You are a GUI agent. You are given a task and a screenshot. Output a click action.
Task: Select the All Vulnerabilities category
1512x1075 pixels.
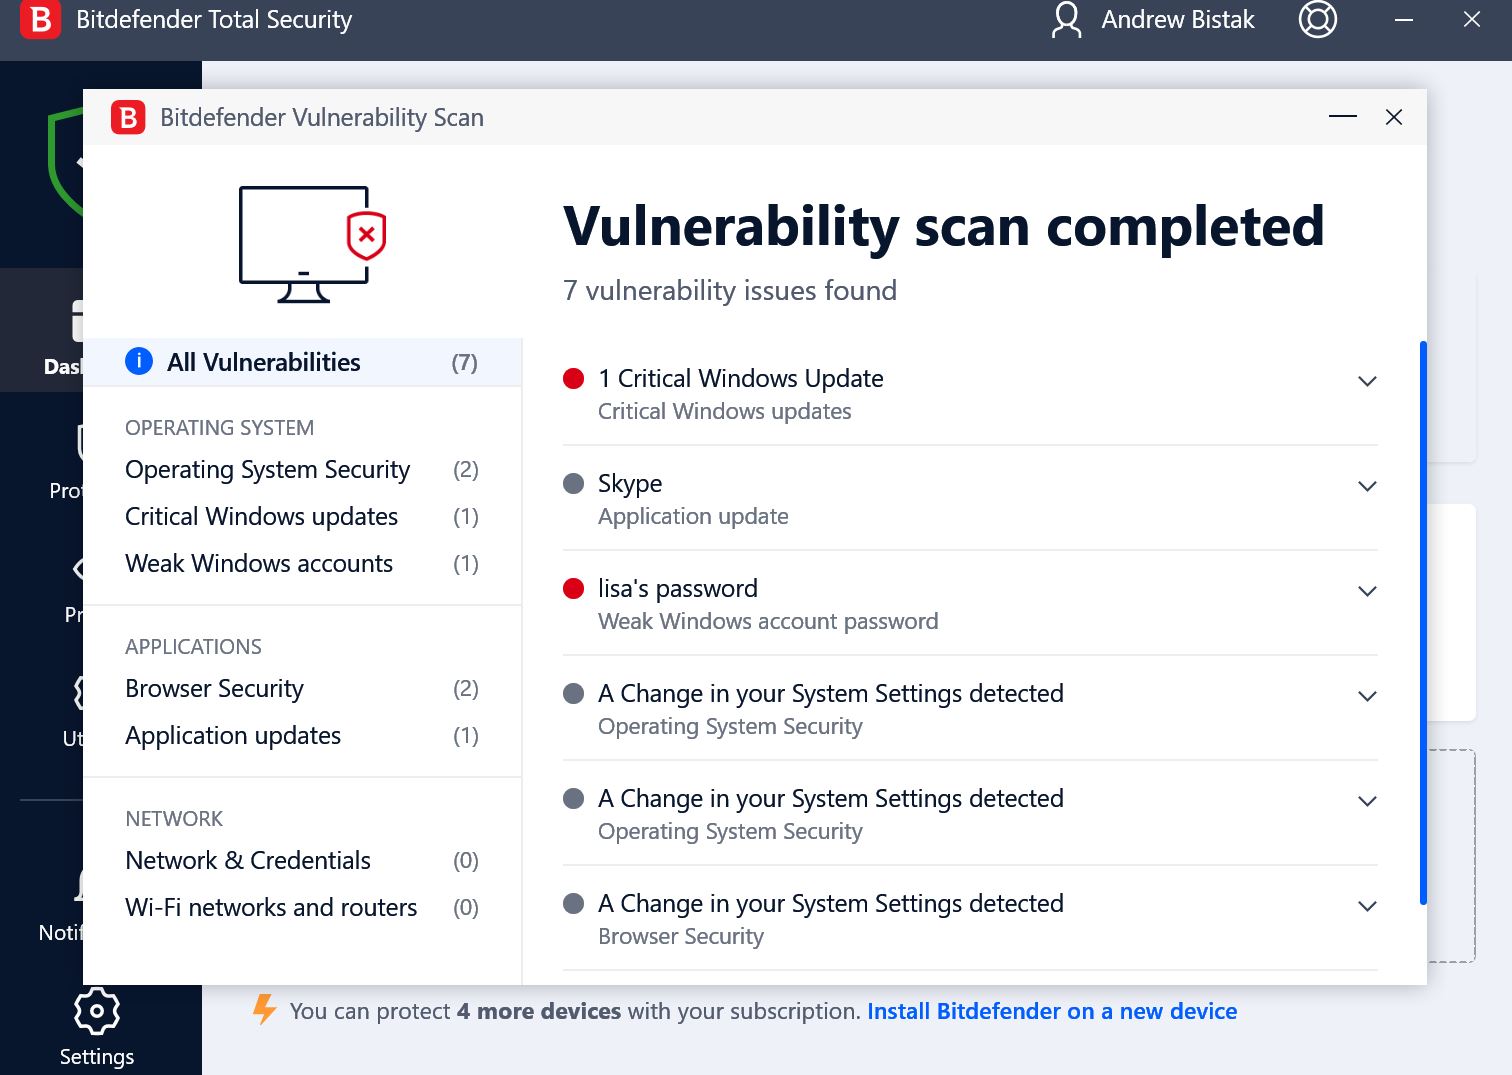coord(302,362)
